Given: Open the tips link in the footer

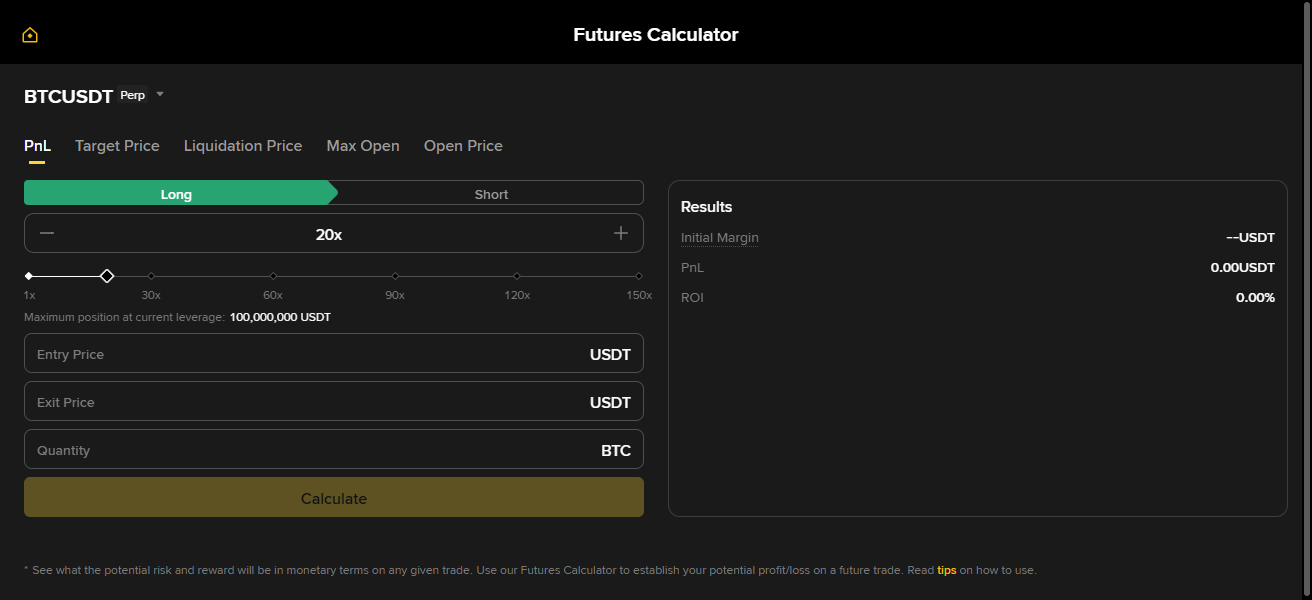Looking at the screenshot, I should tap(946, 569).
